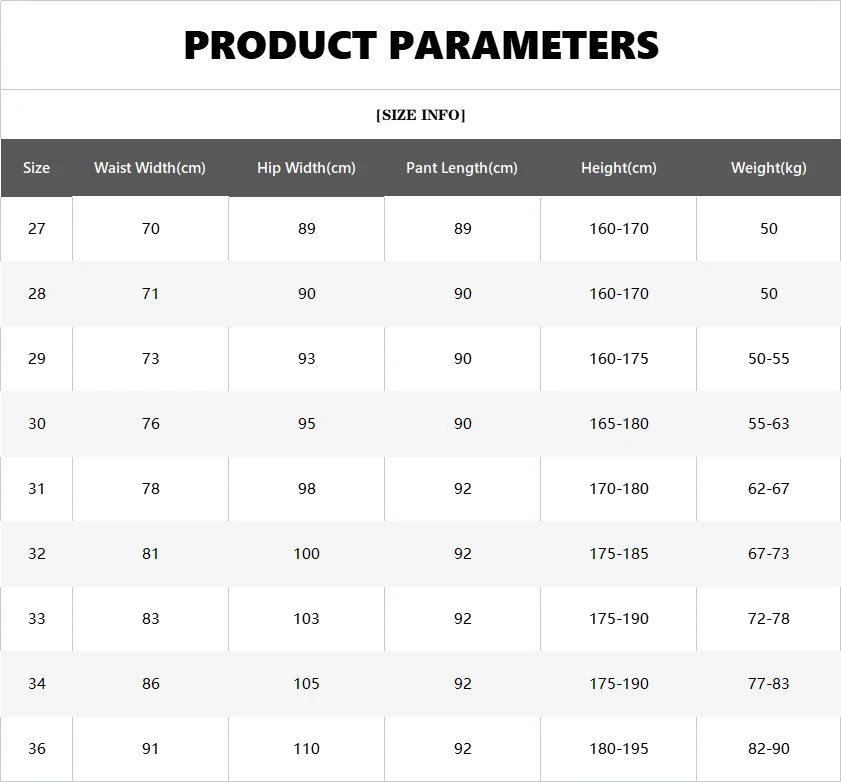Click the Pant Length(cm) header
Screen dimensions: 841x782
point(462,168)
